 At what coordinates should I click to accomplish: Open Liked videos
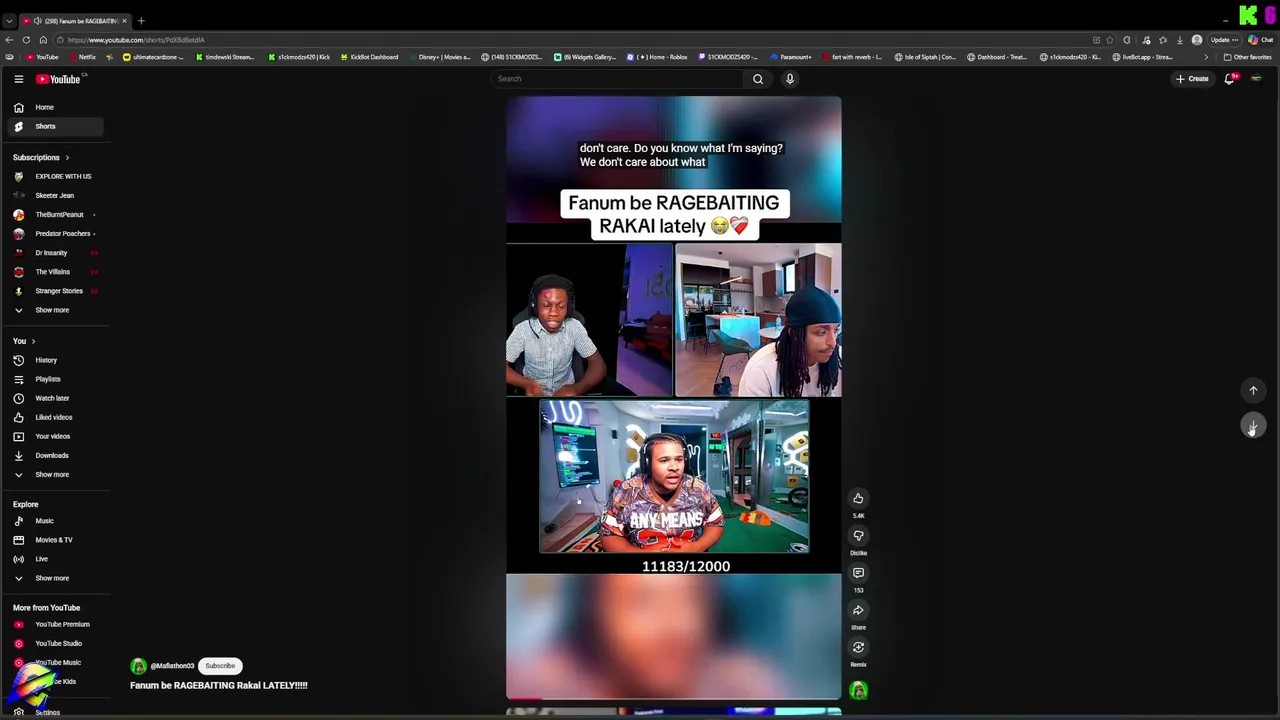point(54,417)
